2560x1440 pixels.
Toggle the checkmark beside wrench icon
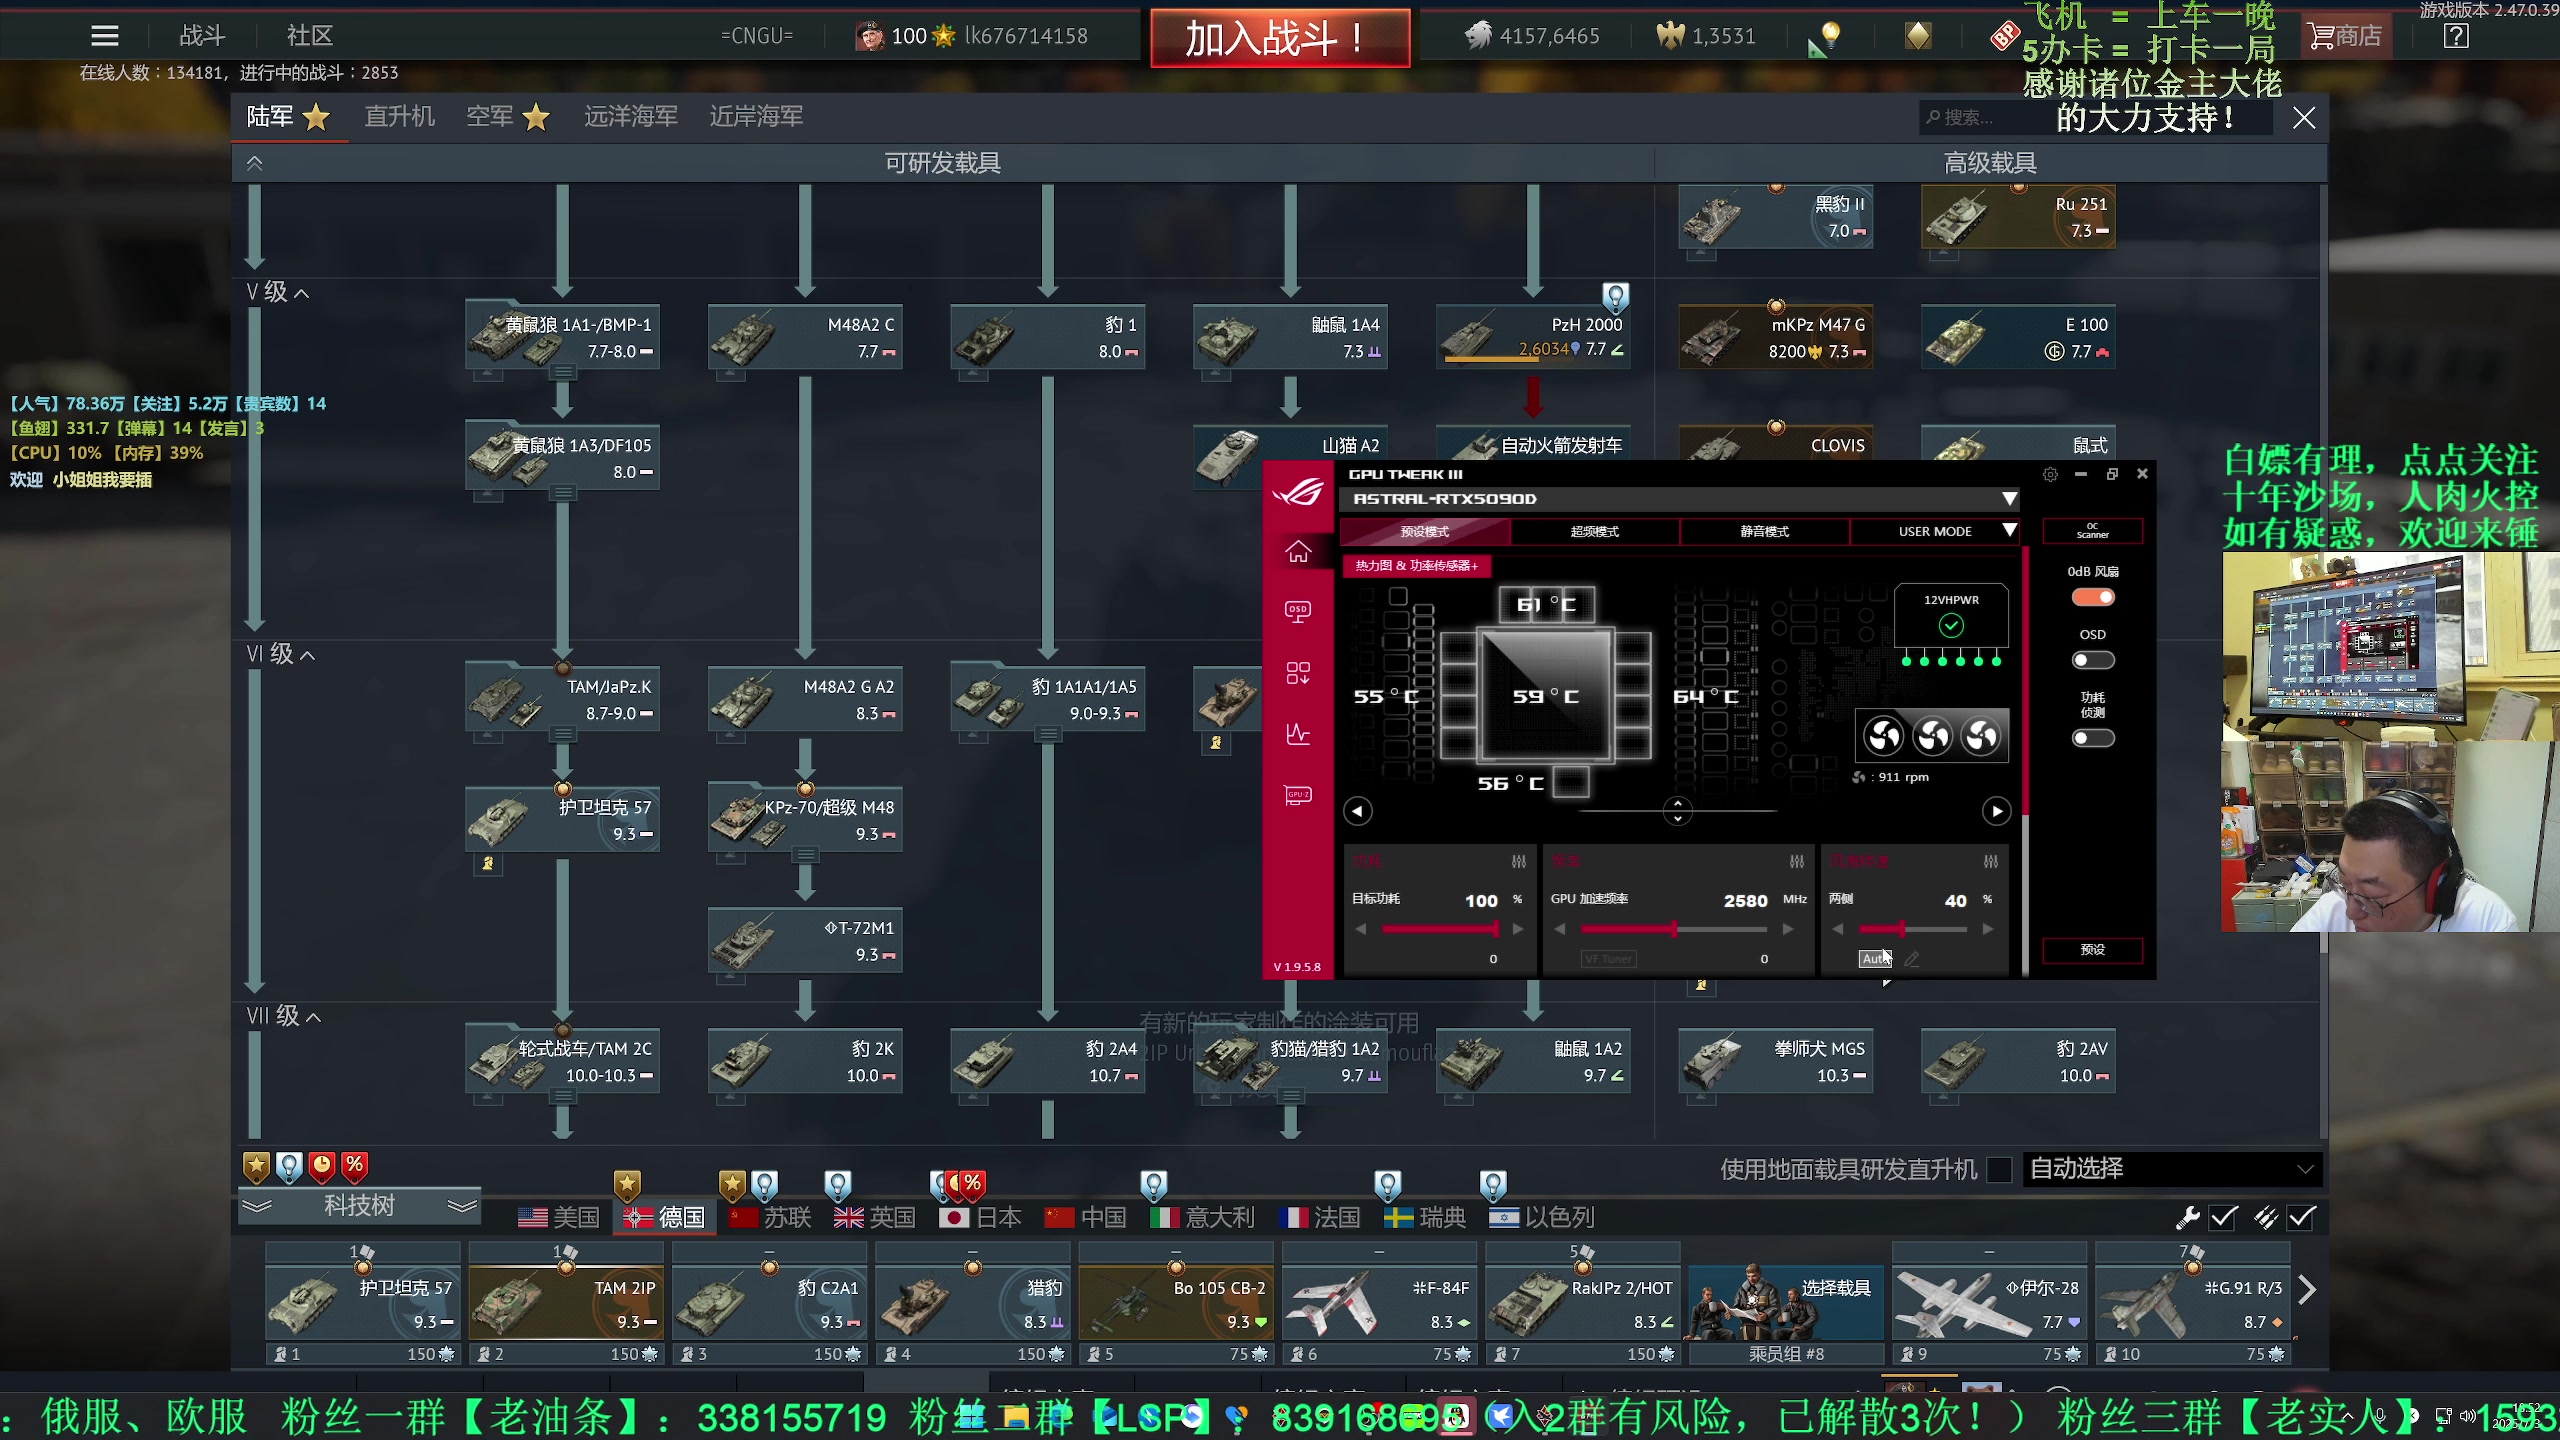(2223, 1217)
